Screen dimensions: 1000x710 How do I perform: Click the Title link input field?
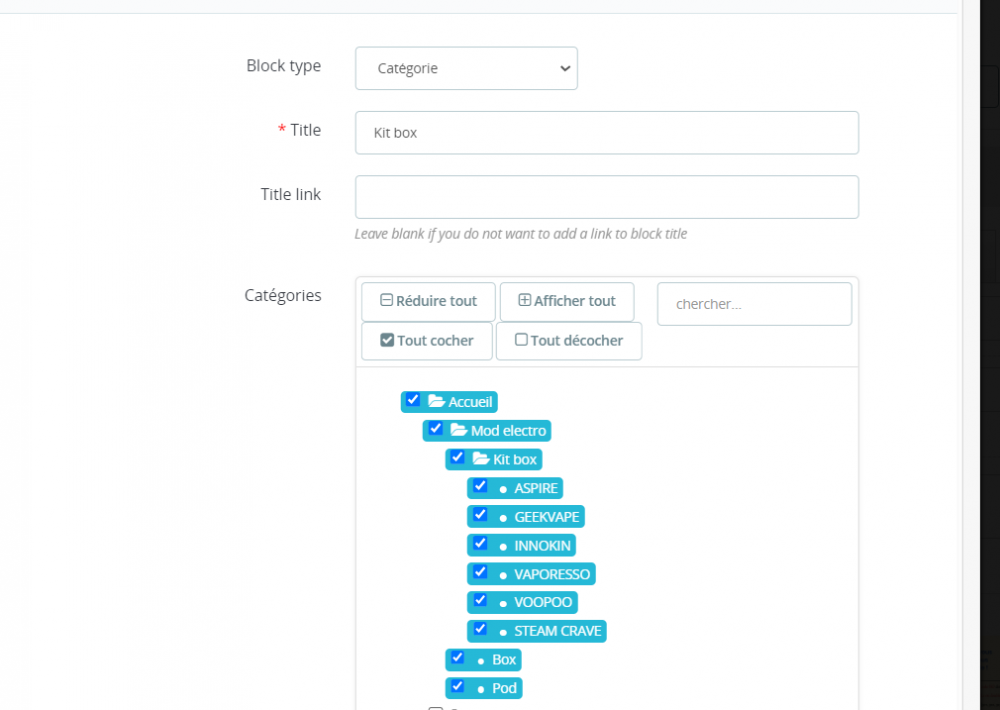click(x=606, y=197)
